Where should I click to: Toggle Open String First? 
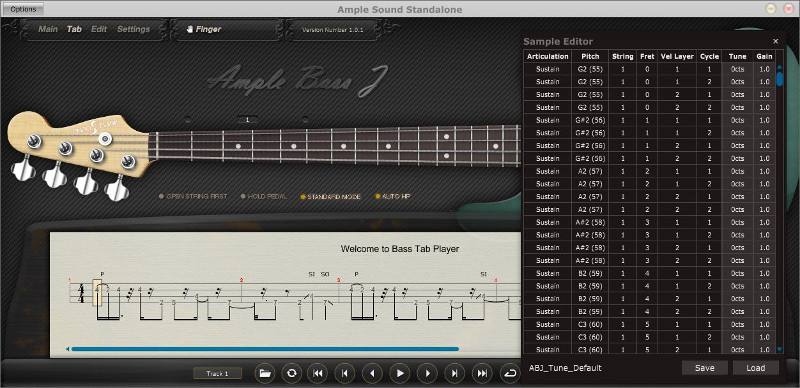(193, 196)
